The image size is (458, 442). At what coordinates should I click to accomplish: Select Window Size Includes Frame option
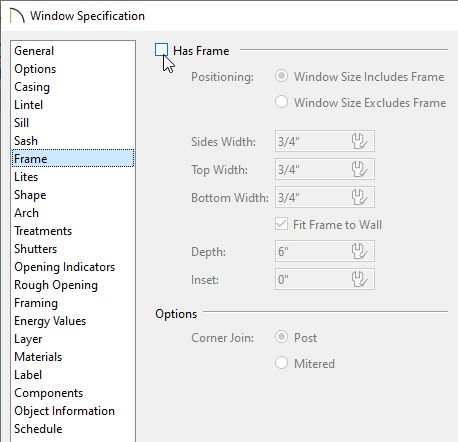tap(281, 76)
